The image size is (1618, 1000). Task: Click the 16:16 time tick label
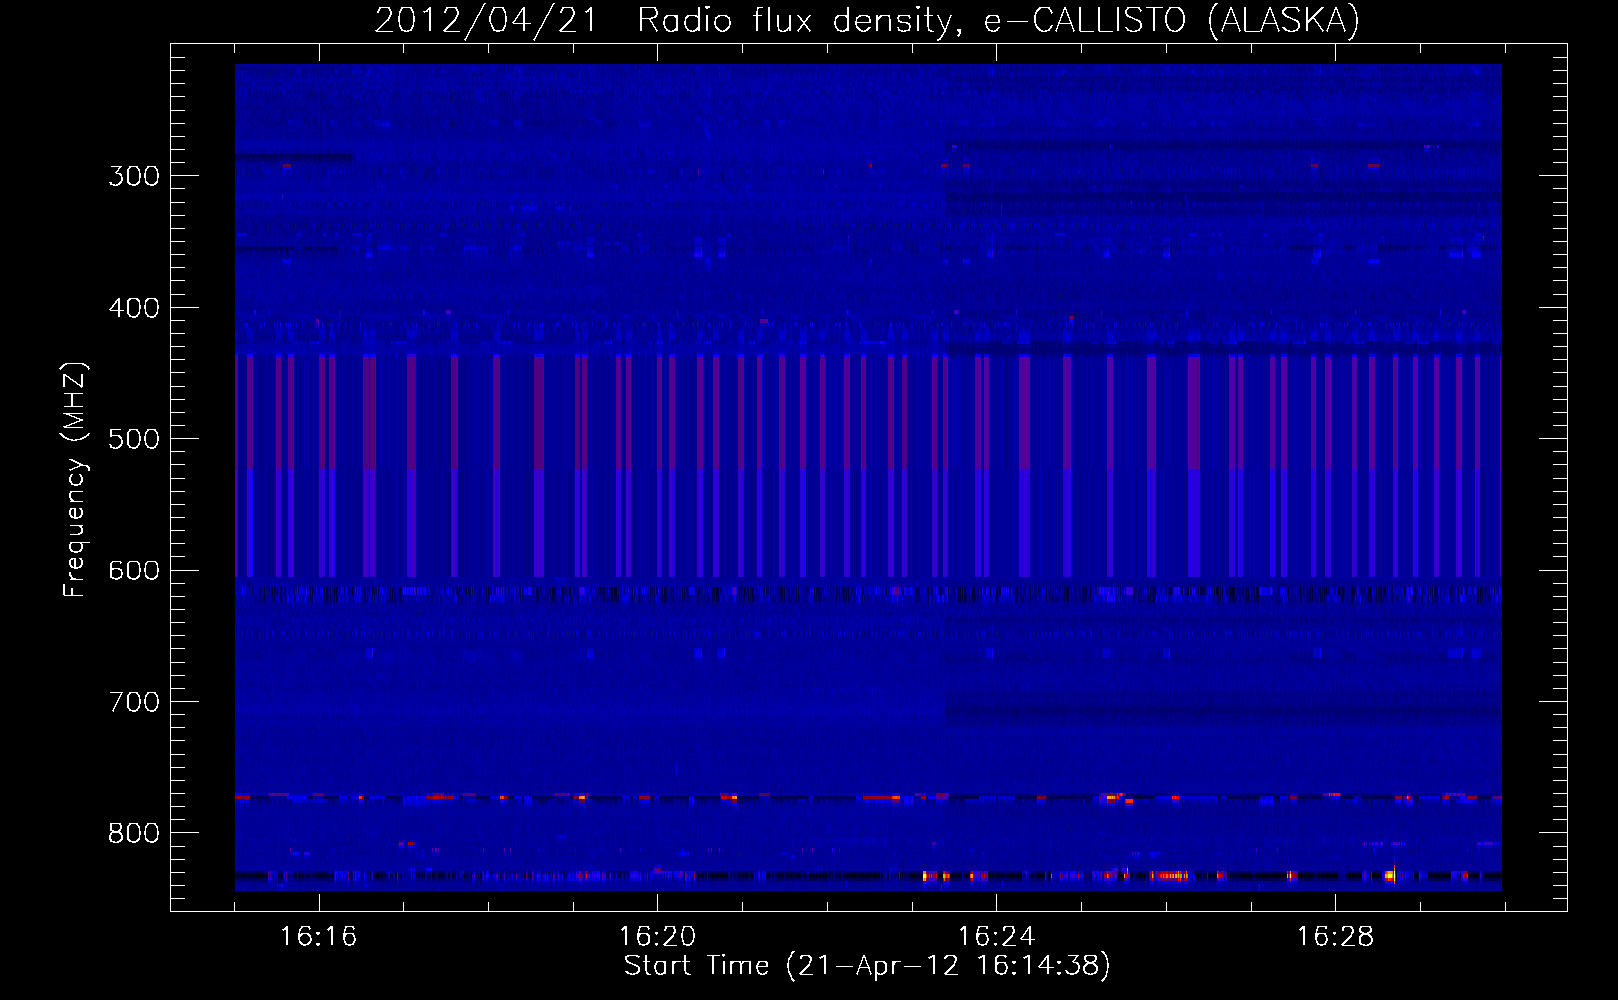click(x=318, y=936)
